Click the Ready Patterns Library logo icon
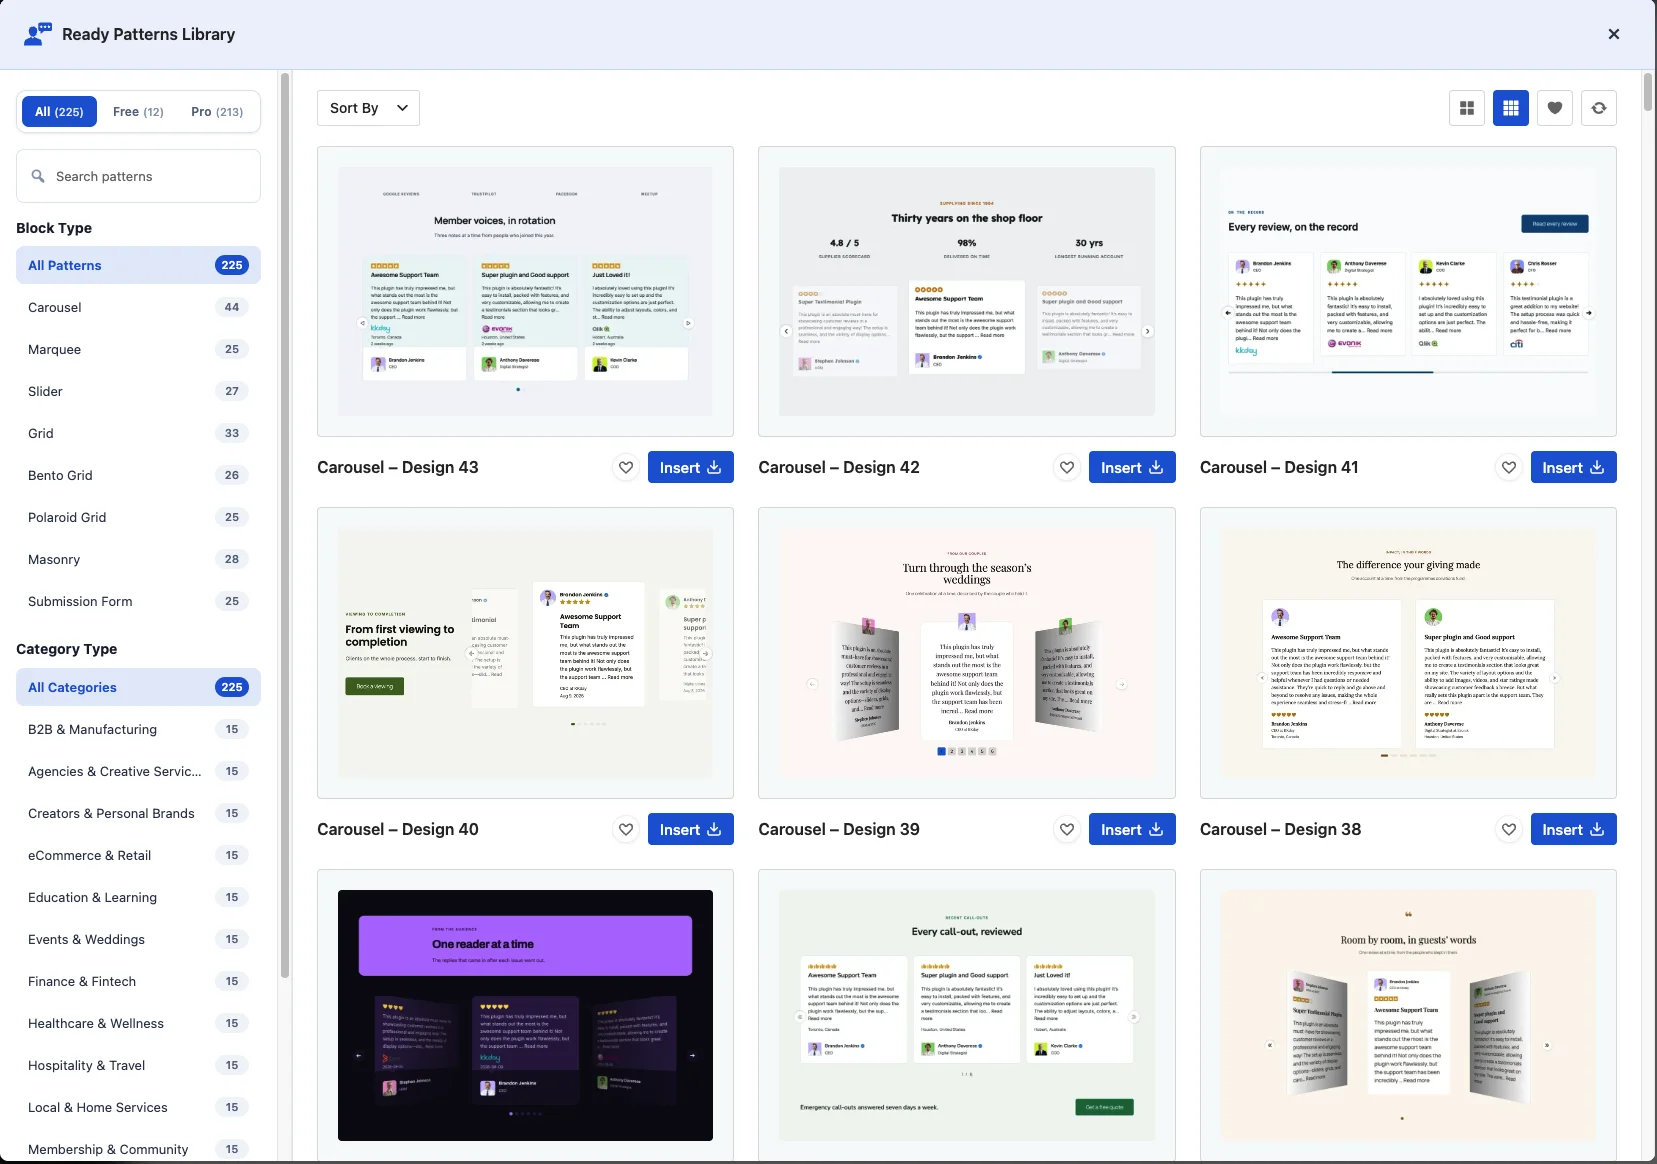The image size is (1657, 1164). [38, 34]
